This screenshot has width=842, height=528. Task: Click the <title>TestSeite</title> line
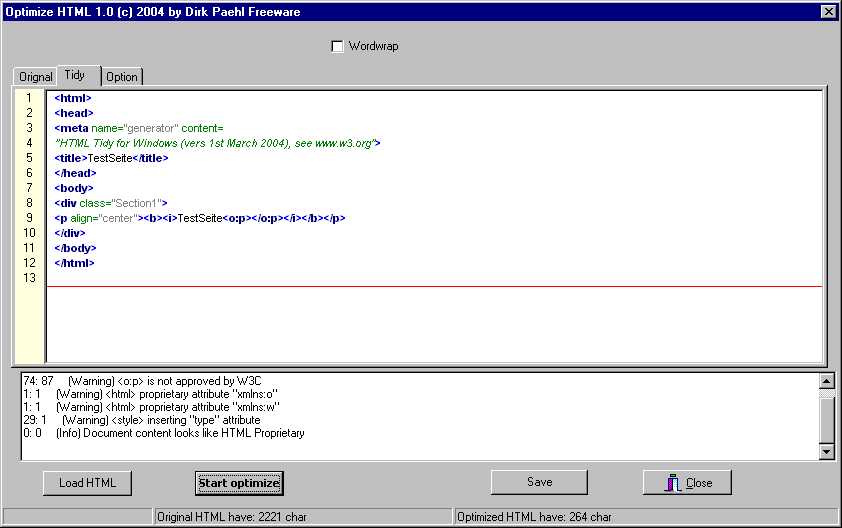click(111, 158)
